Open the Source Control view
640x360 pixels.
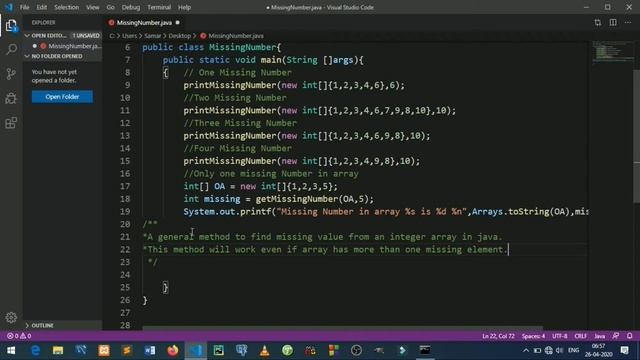pyautogui.click(x=11, y=74)
